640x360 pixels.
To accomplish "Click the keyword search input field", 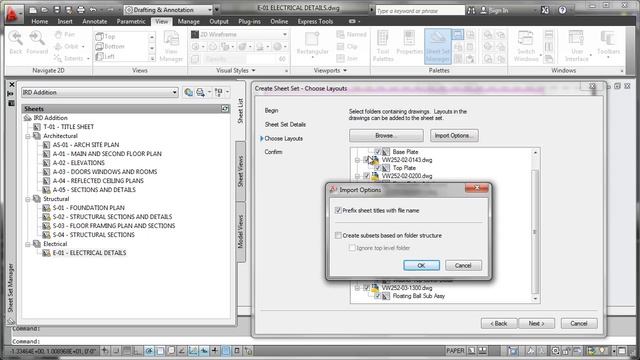I will [x=420, y=11].
